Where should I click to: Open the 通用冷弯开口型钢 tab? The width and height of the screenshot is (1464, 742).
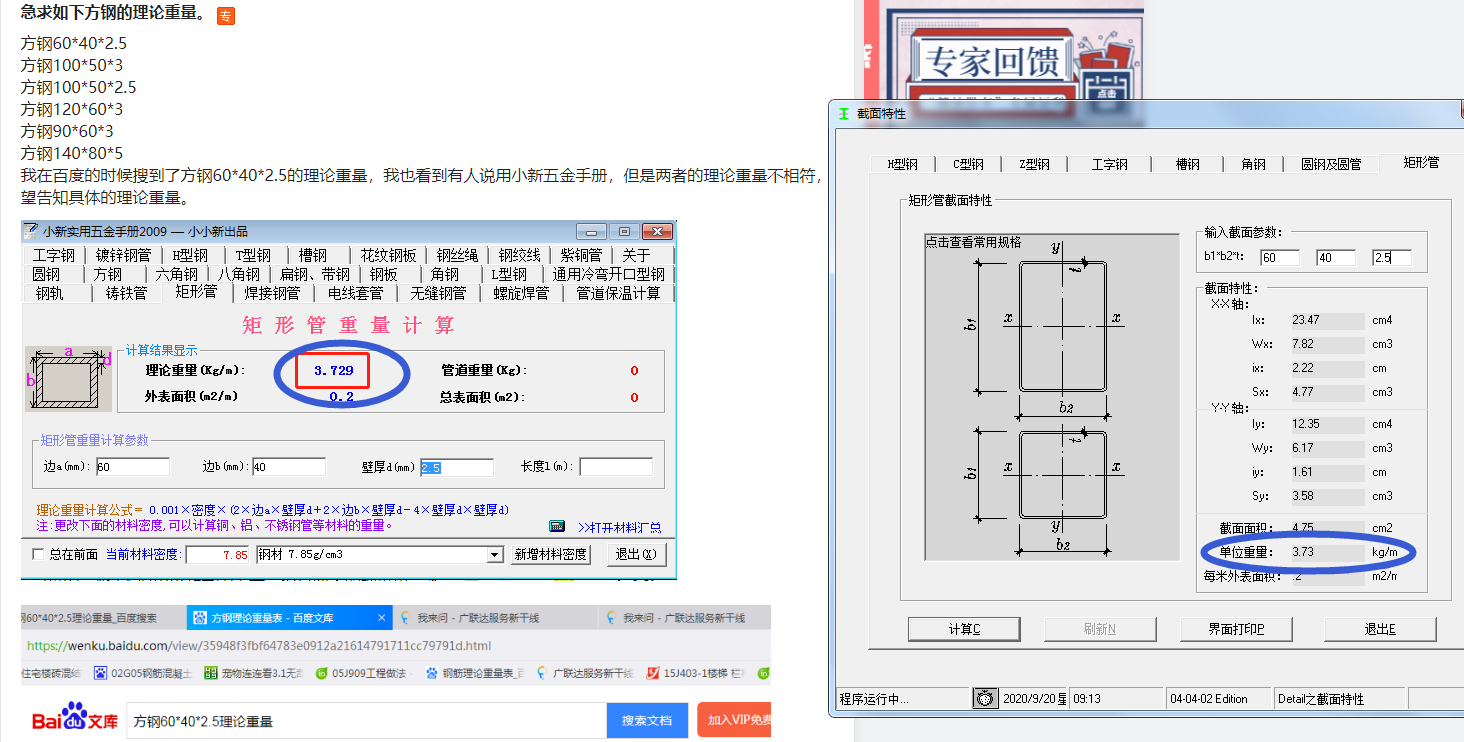pyautogui.click(x=609, y=274)
